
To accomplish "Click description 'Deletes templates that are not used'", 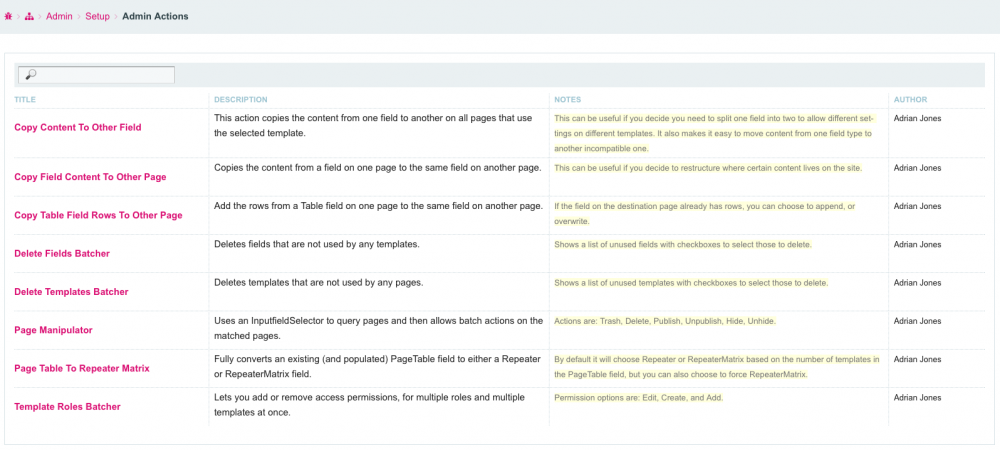I will point(318,282).
